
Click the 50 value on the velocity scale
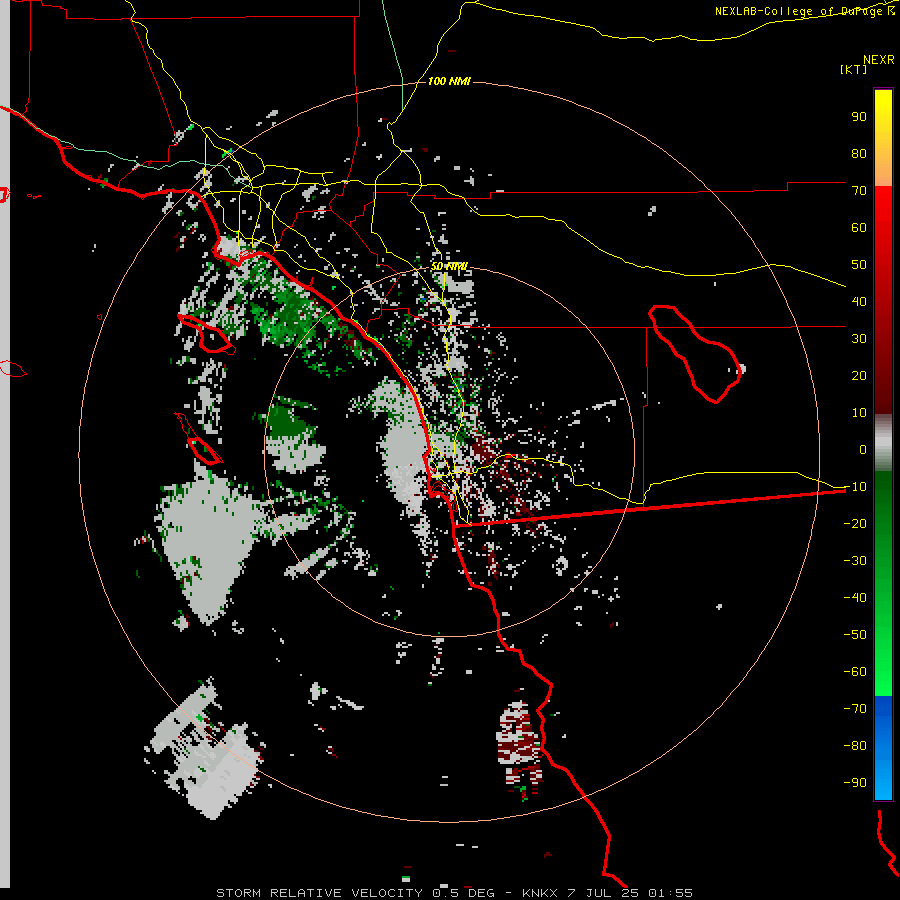point(859,265)
